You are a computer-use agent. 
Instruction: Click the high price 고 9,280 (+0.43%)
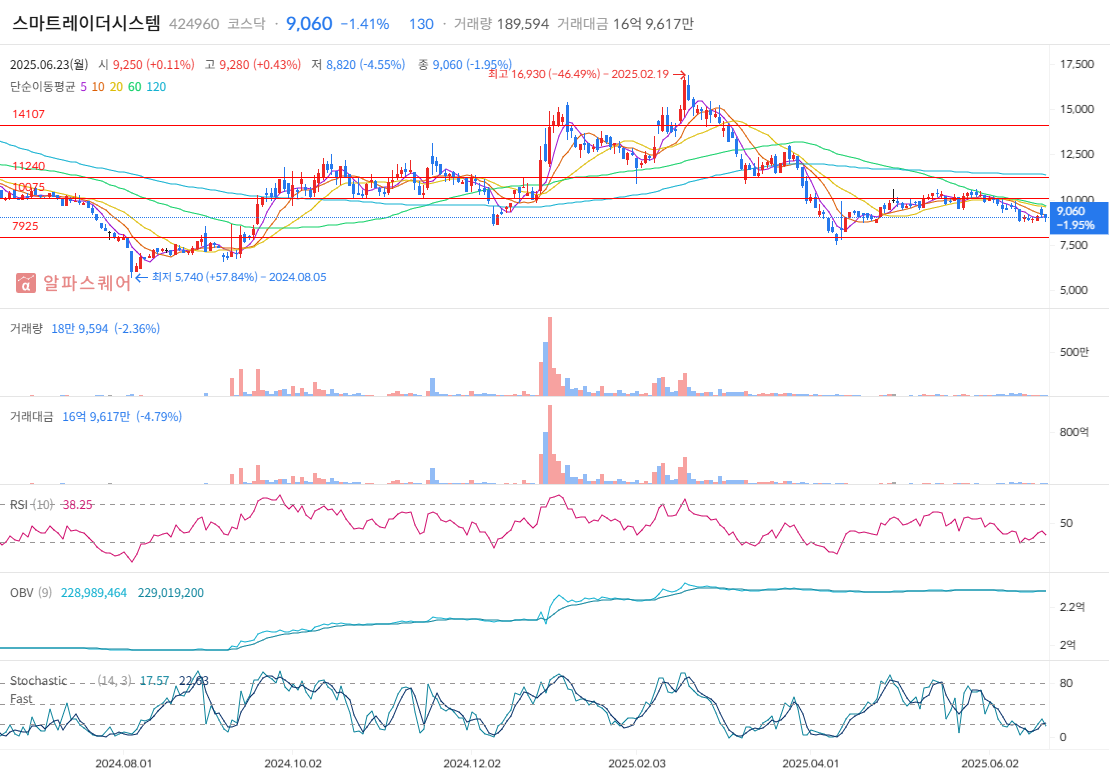[x=253, y=64]
